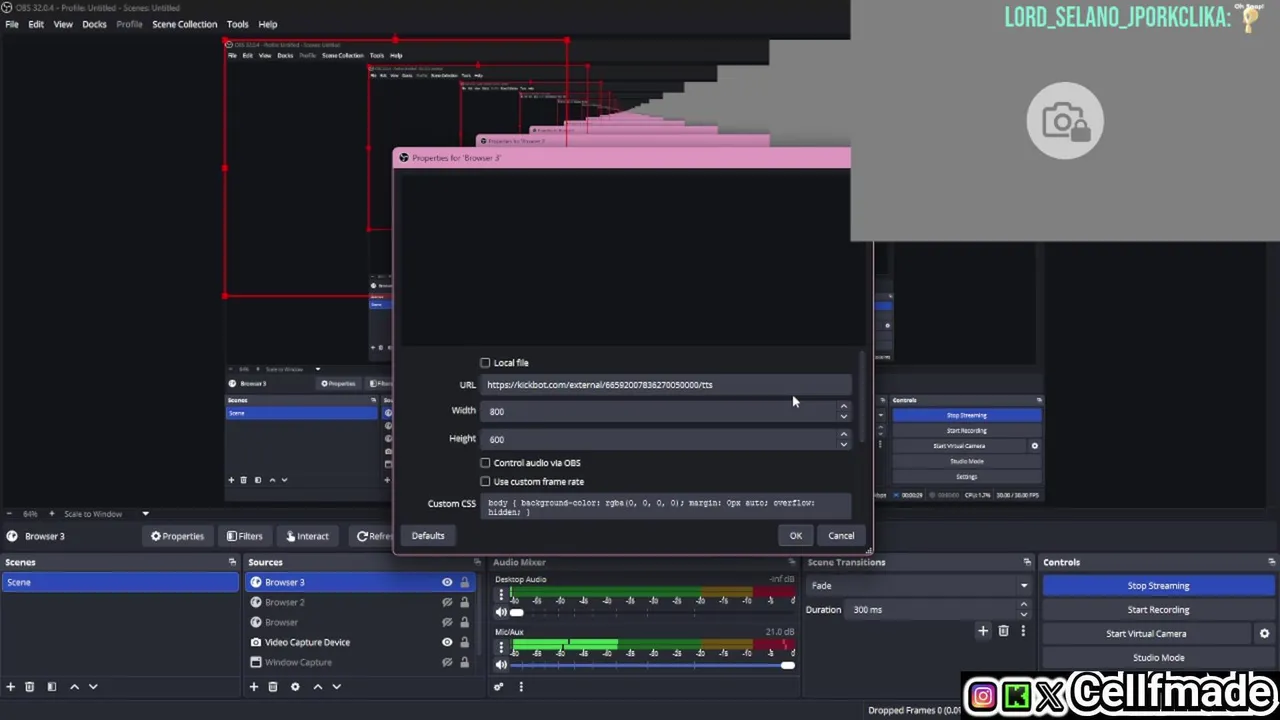Mute Desktop Audio with the speaker icon

coord(501,612)
